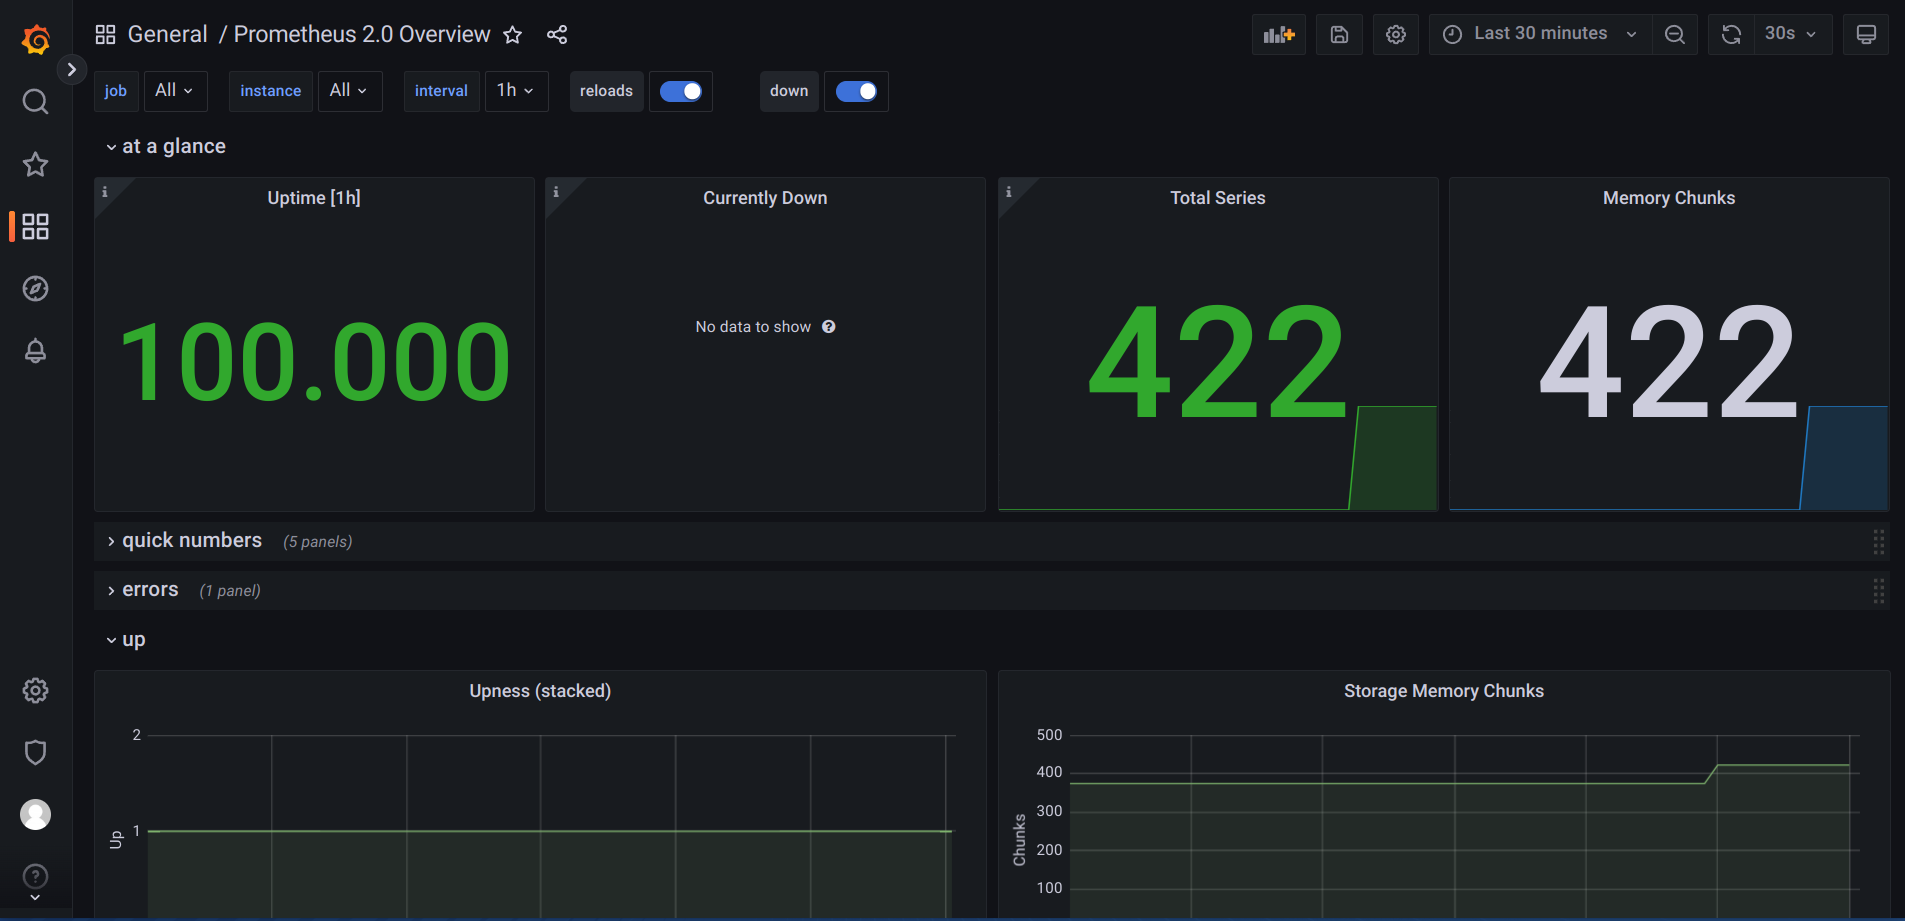Open the General folder breadcrumb
Viewport: 1905px width, 921px height.
(x=167, y=35)
